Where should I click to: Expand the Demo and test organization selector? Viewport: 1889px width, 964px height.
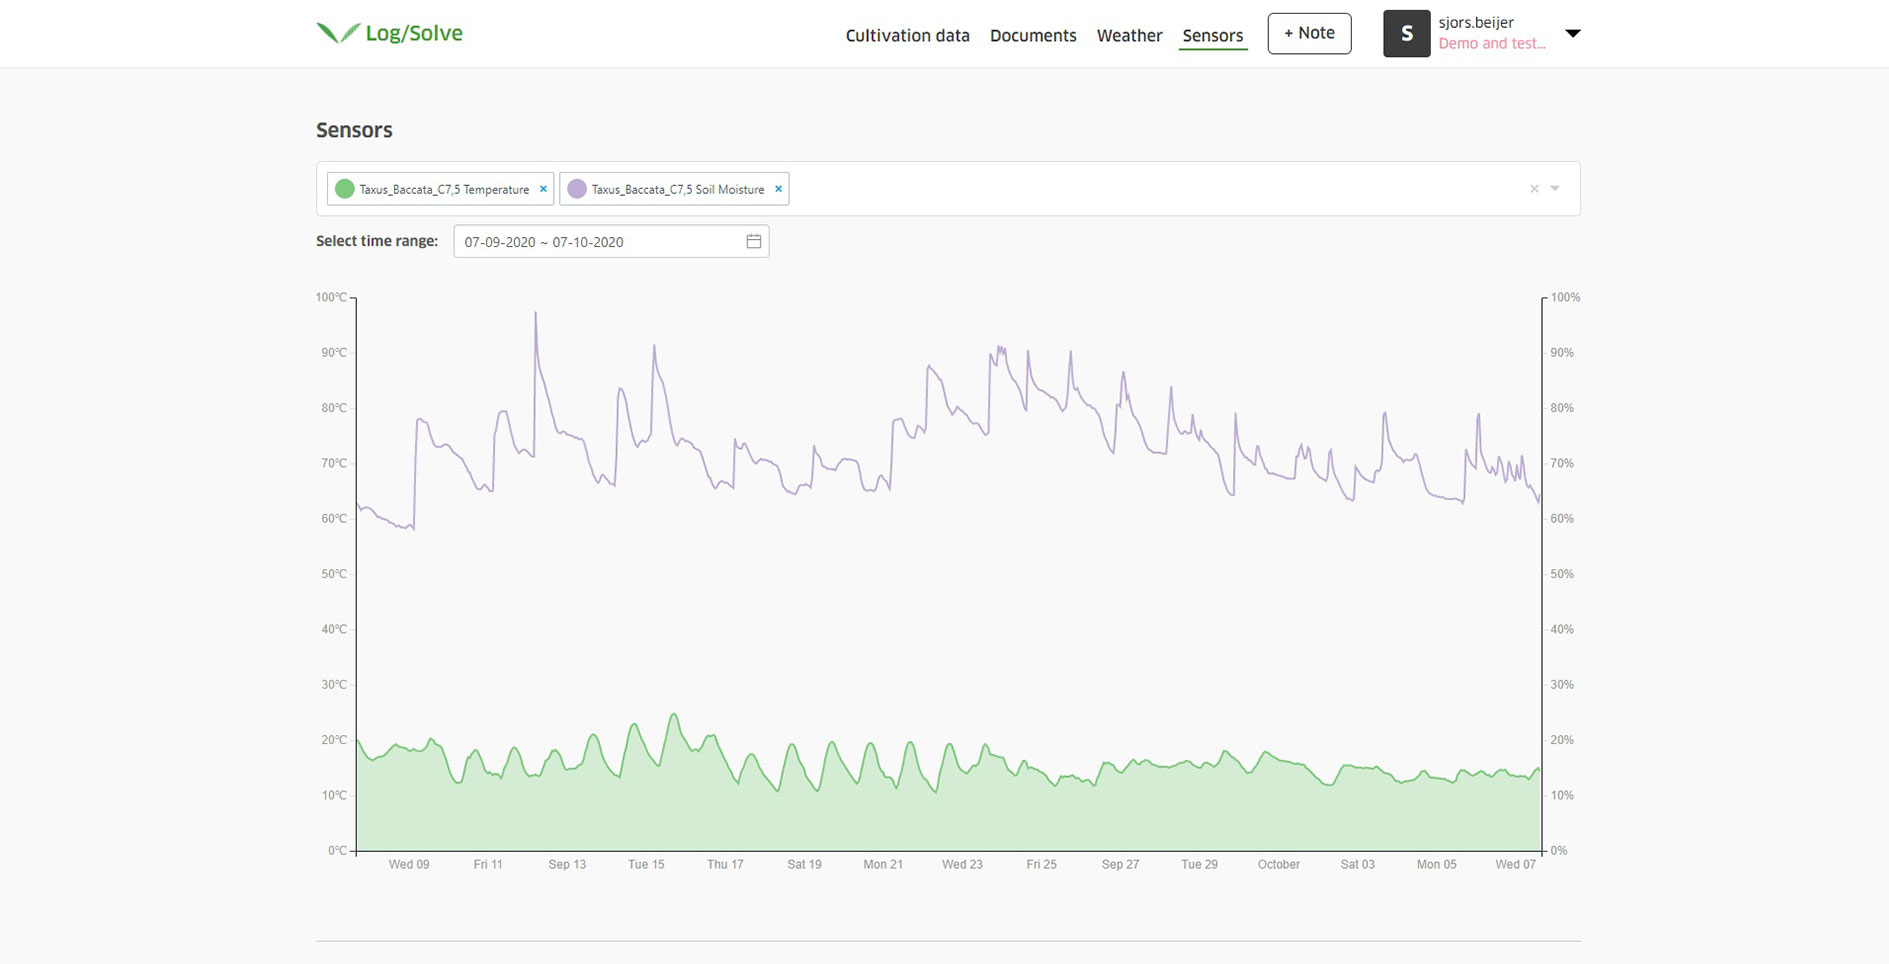1491,43
